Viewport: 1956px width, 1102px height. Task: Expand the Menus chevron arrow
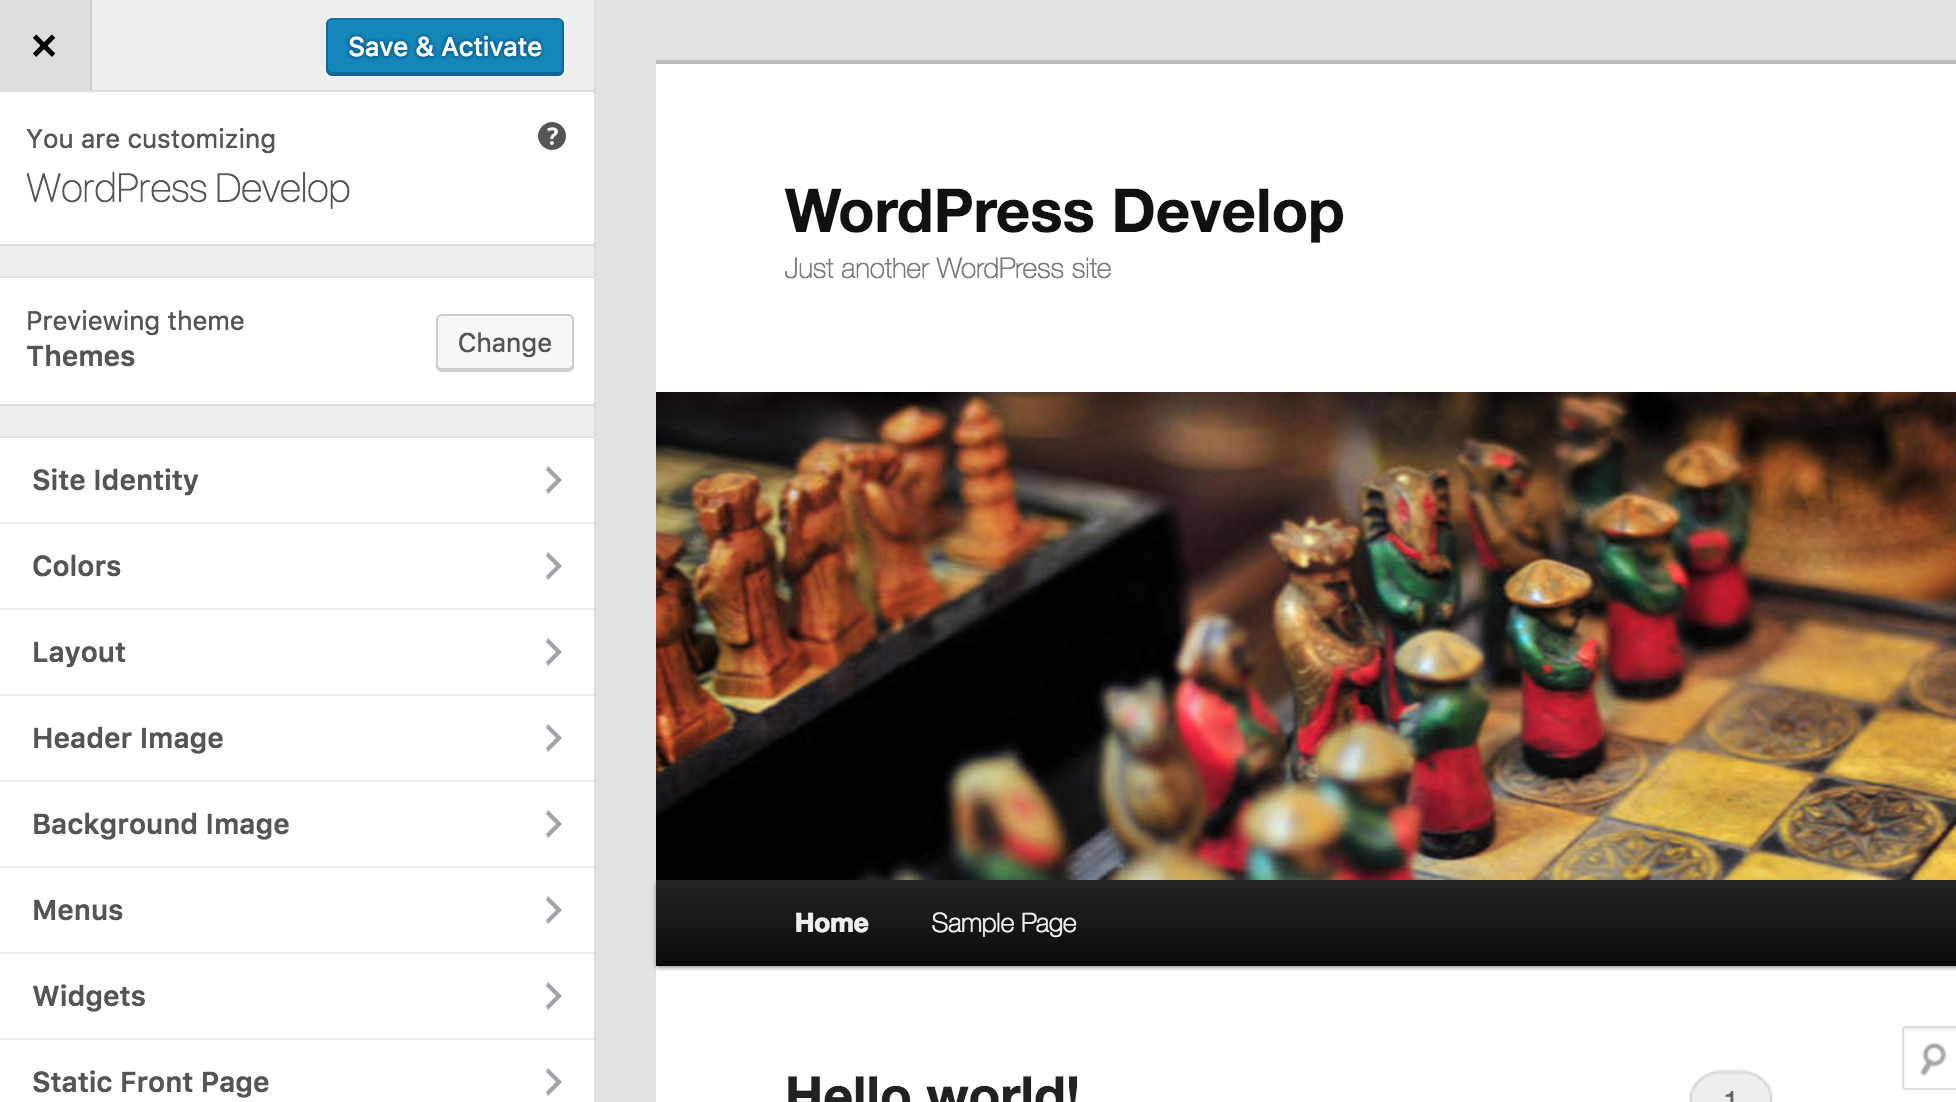(553, 910)
